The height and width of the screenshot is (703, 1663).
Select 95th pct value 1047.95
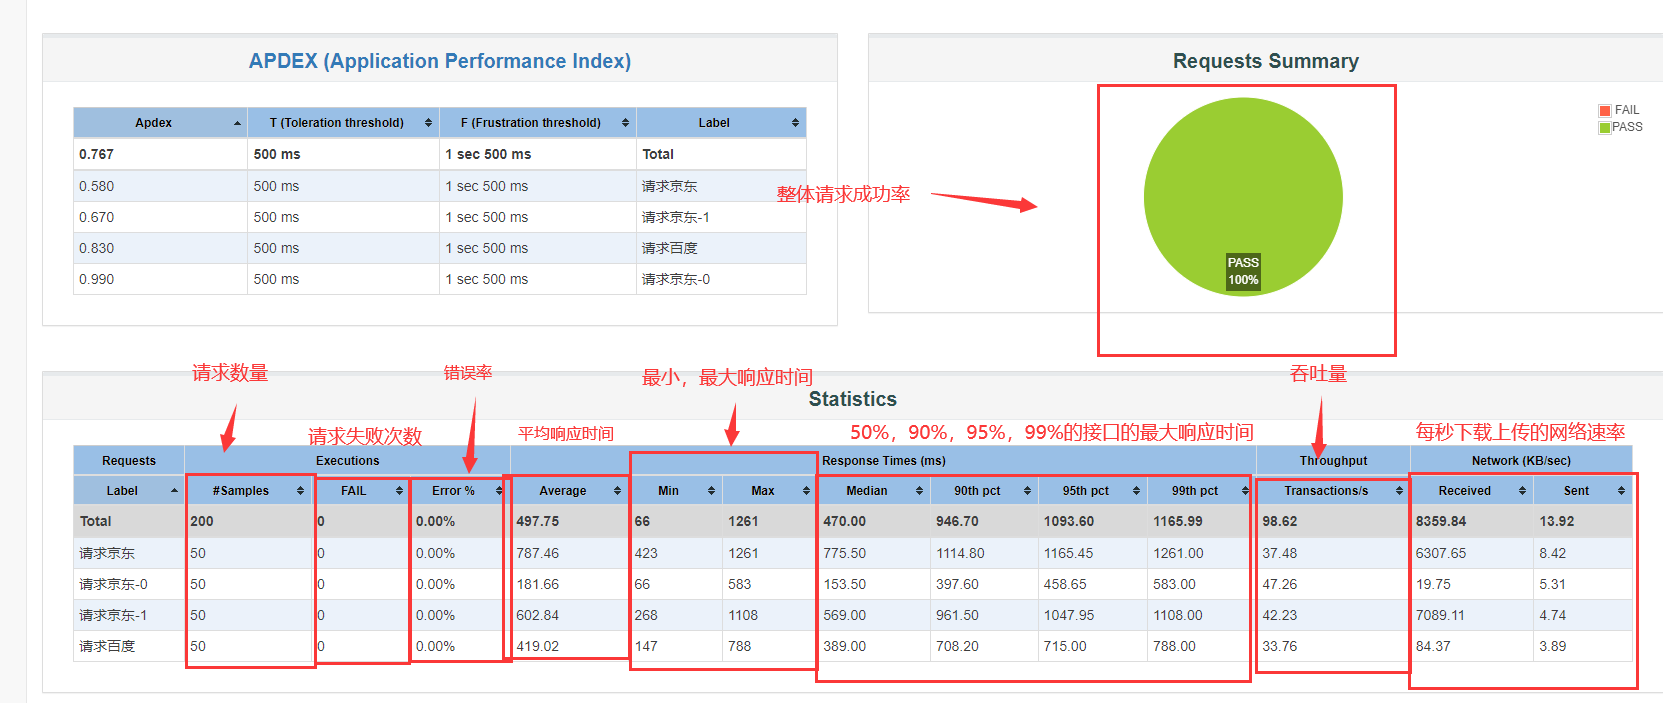click(1069, 615)
